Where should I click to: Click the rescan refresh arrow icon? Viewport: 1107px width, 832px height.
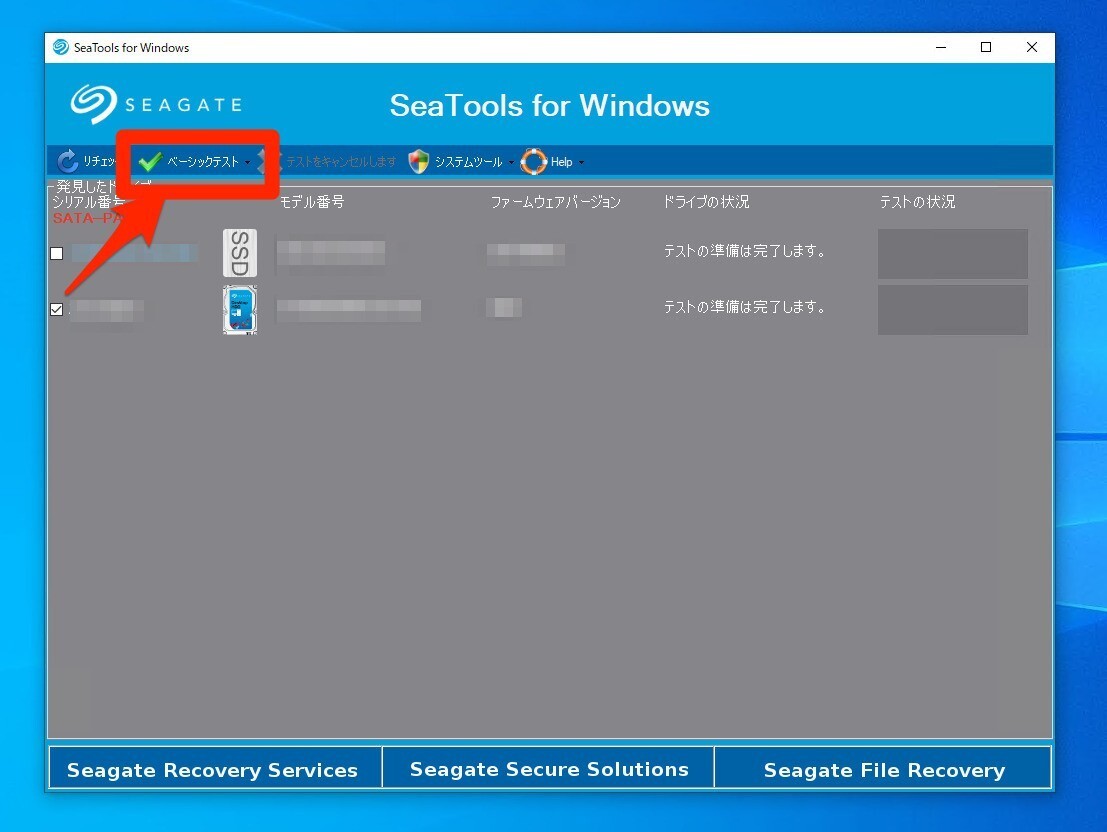tap(68, 161)
